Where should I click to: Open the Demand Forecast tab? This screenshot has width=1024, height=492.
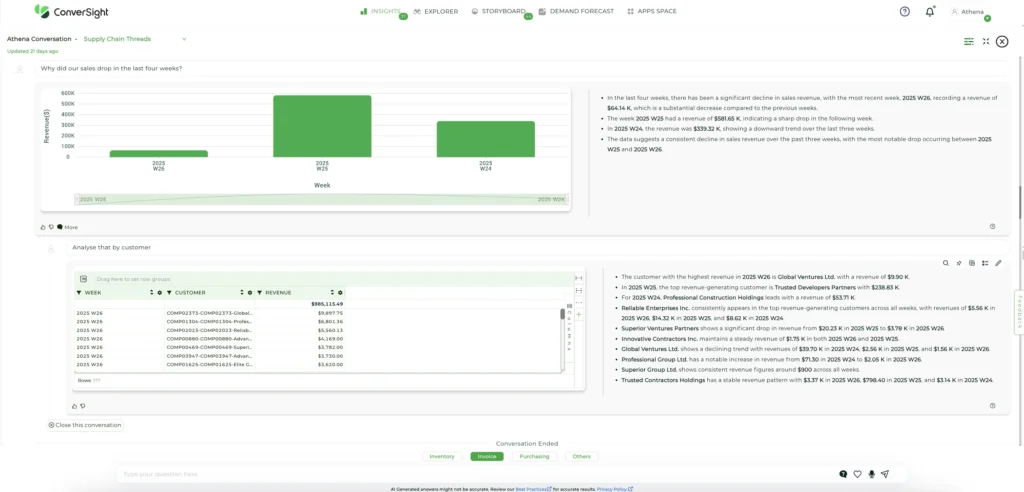575,12
